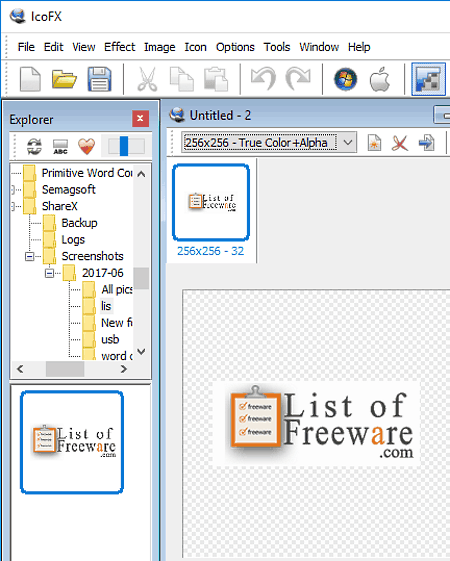Select the Screenshots folder
This screenshot has width=450, height=561.
tap(92, 256)
